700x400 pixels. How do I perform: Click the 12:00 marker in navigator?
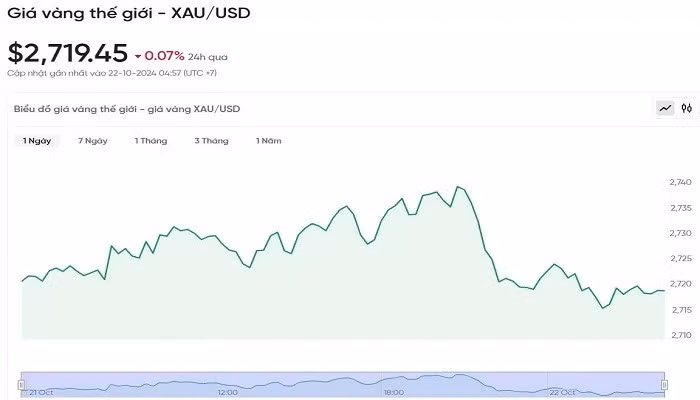point(227,392)
